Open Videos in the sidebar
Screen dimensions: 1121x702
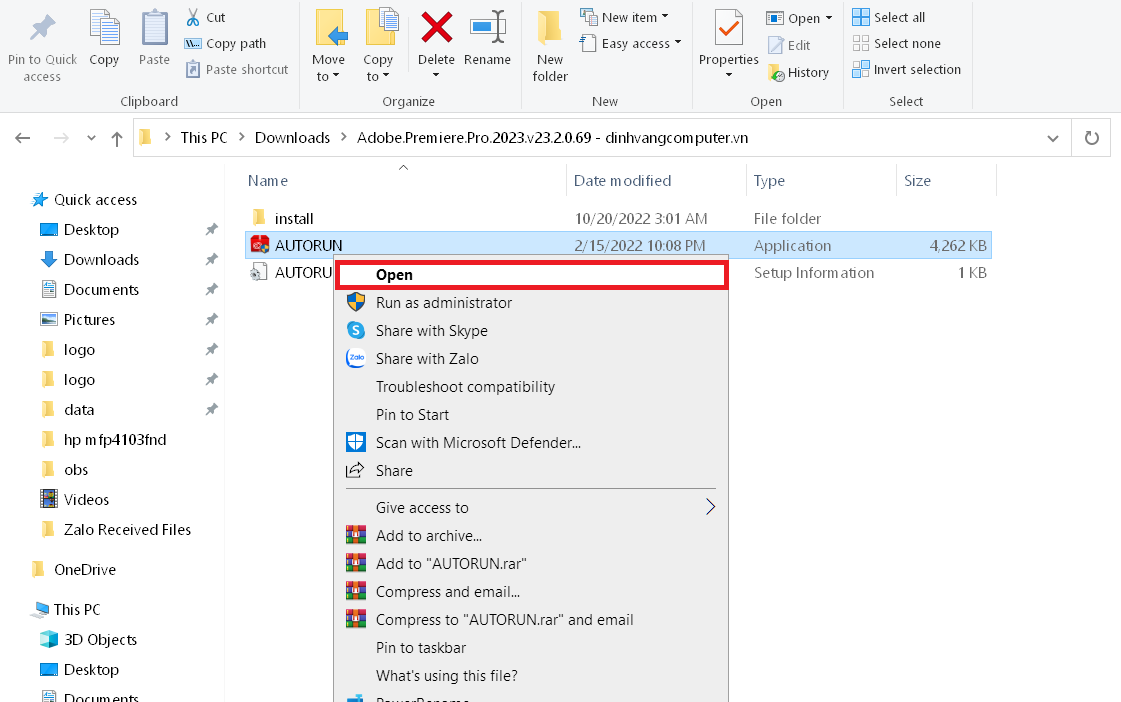[74, 500]
